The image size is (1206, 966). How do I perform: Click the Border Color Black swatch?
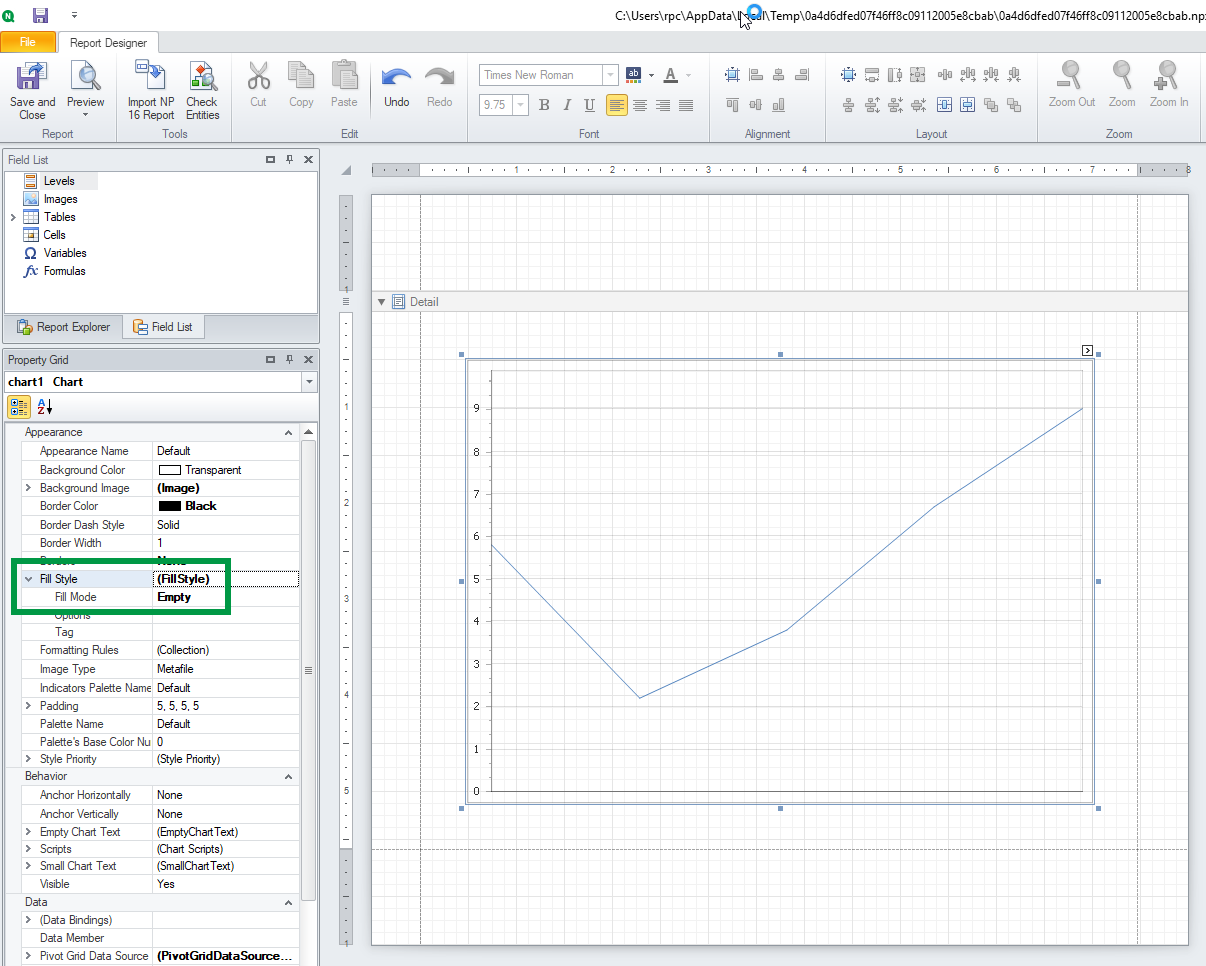coord(170,506)
